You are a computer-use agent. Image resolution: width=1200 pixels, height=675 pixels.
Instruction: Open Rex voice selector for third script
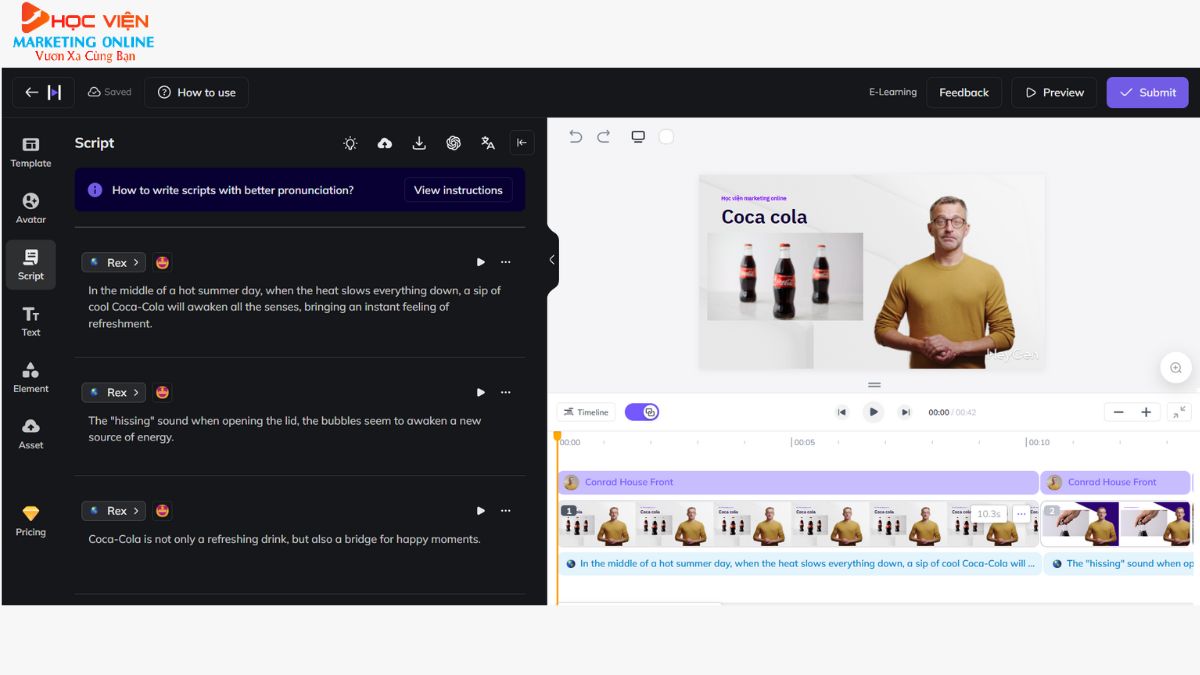click(113, 510)
